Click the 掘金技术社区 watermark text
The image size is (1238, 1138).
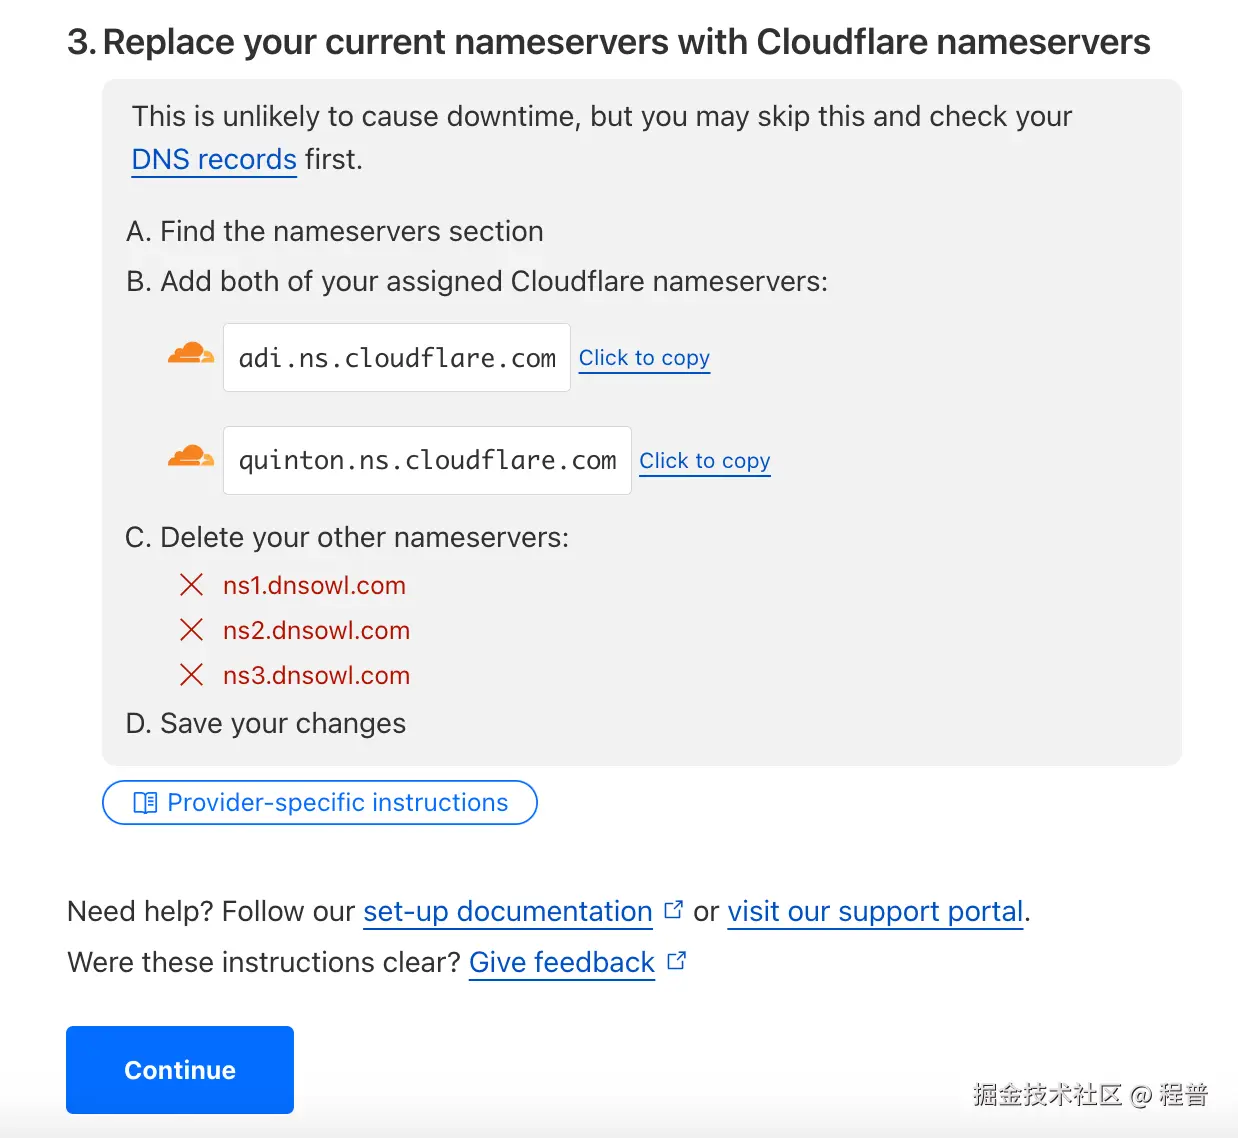1048,1095
